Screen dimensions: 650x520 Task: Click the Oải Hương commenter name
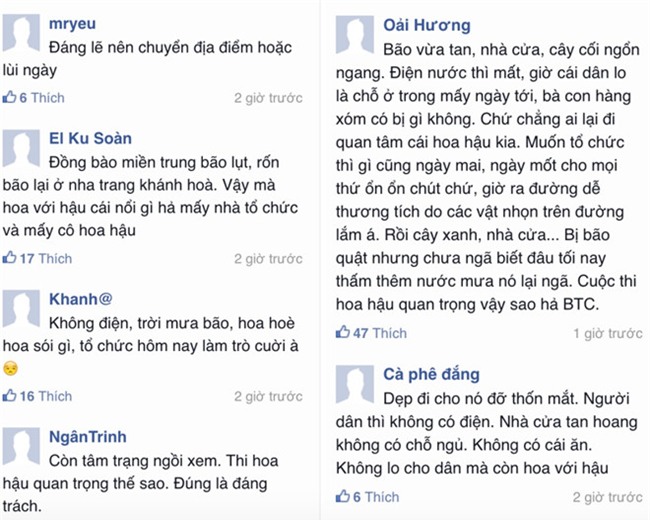point(427,25)
